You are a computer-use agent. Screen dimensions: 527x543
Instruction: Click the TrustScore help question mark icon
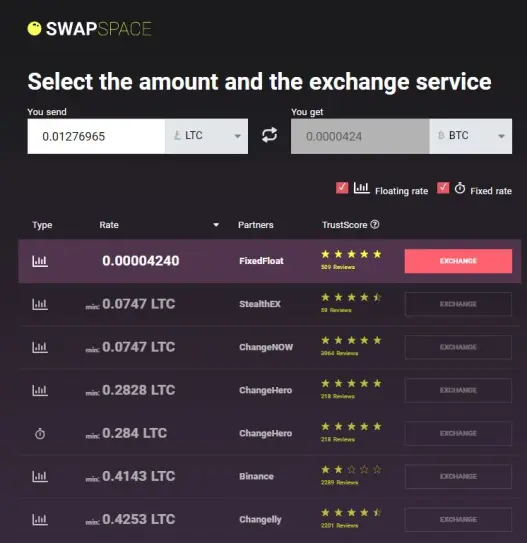[375, 224]
